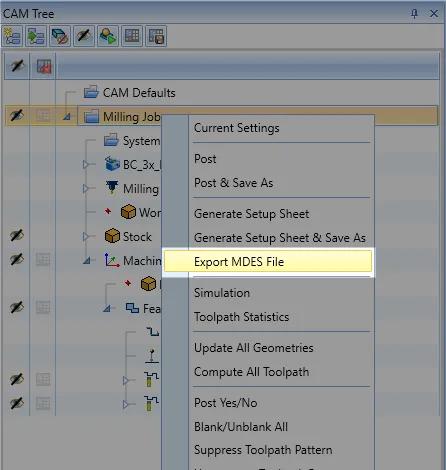
Task: Click the last toolbar icon with sheet
Action: tap(156, 36)
